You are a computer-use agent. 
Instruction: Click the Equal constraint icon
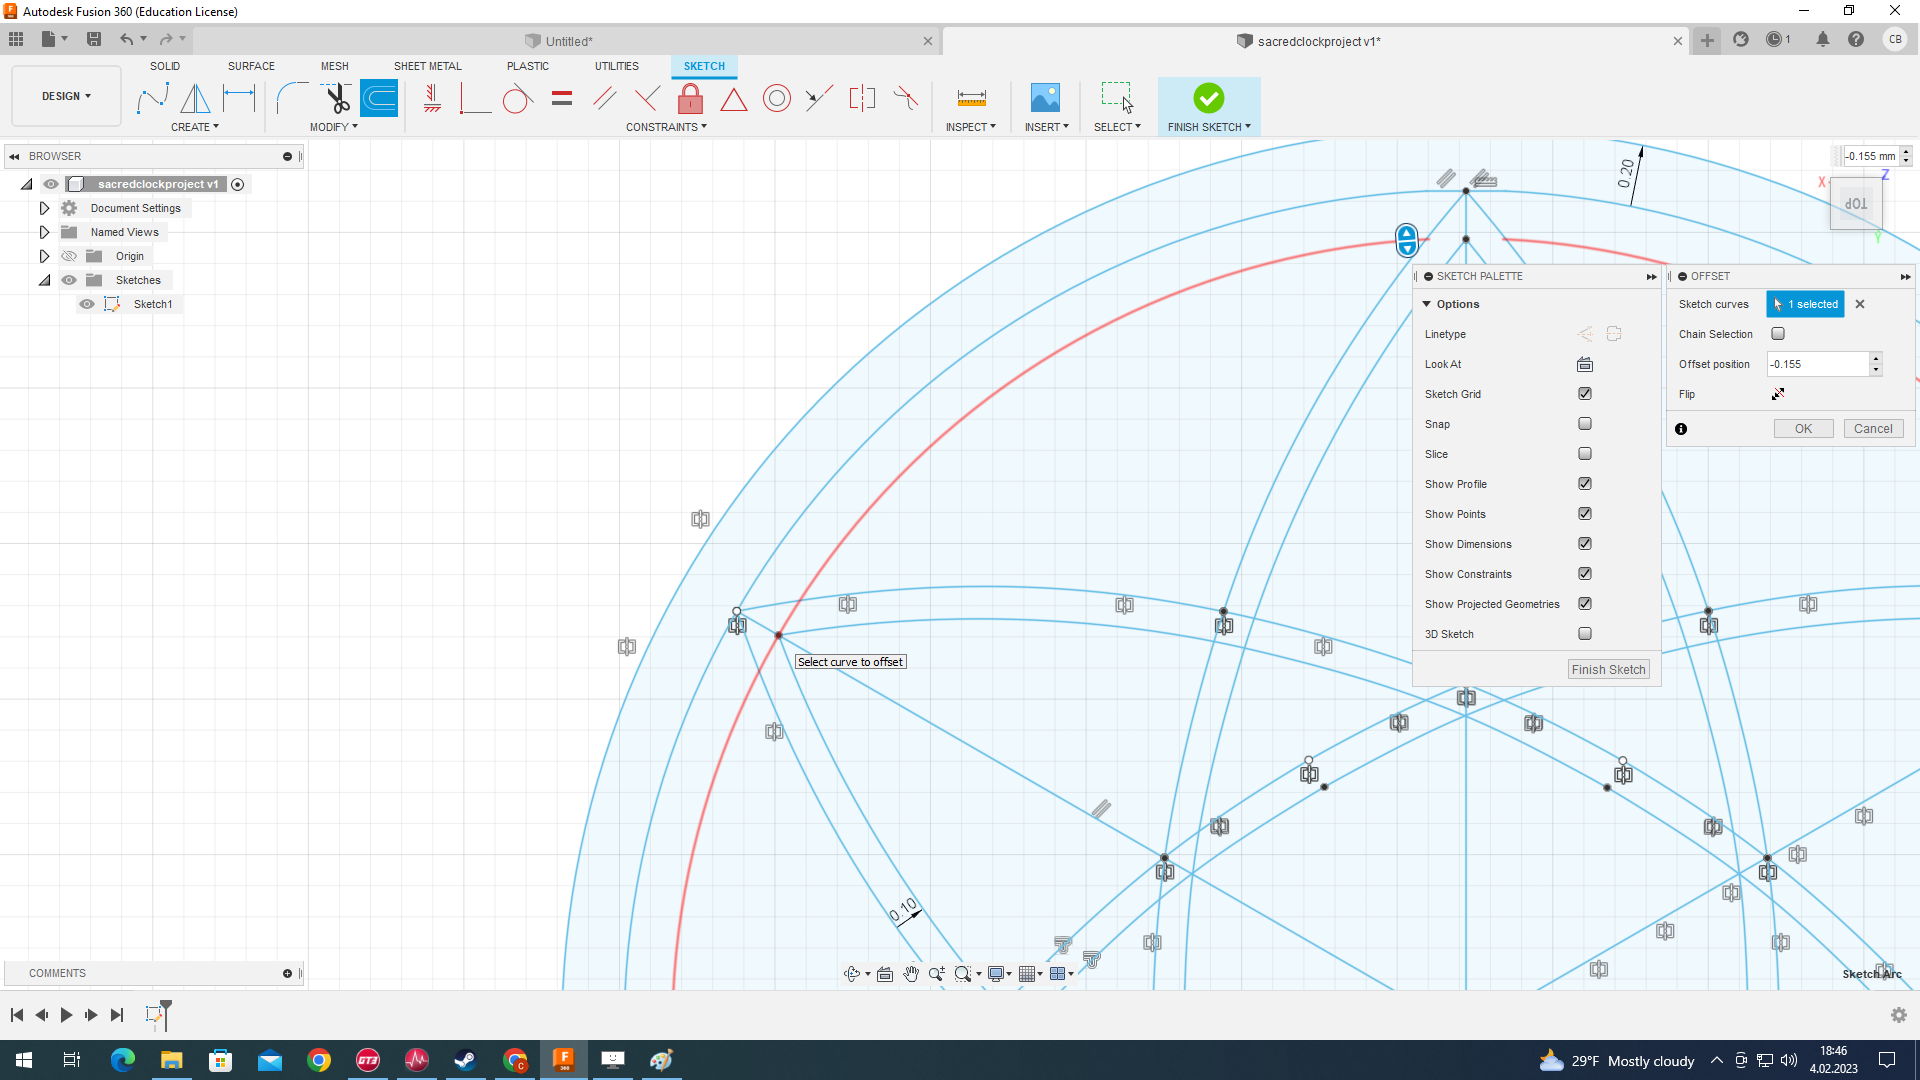(x=562, y=98)
